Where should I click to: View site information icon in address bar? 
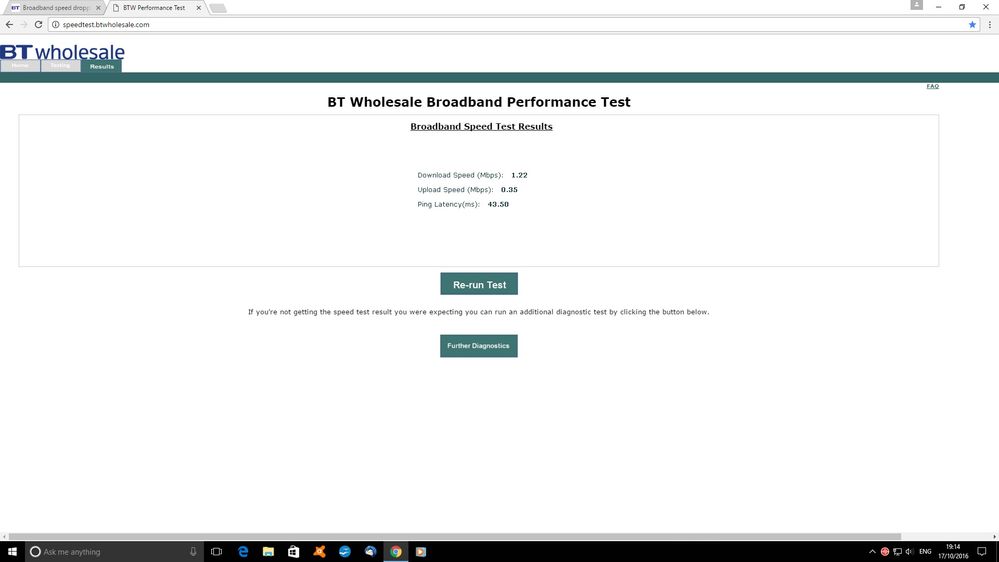click(x=55, y=24)
